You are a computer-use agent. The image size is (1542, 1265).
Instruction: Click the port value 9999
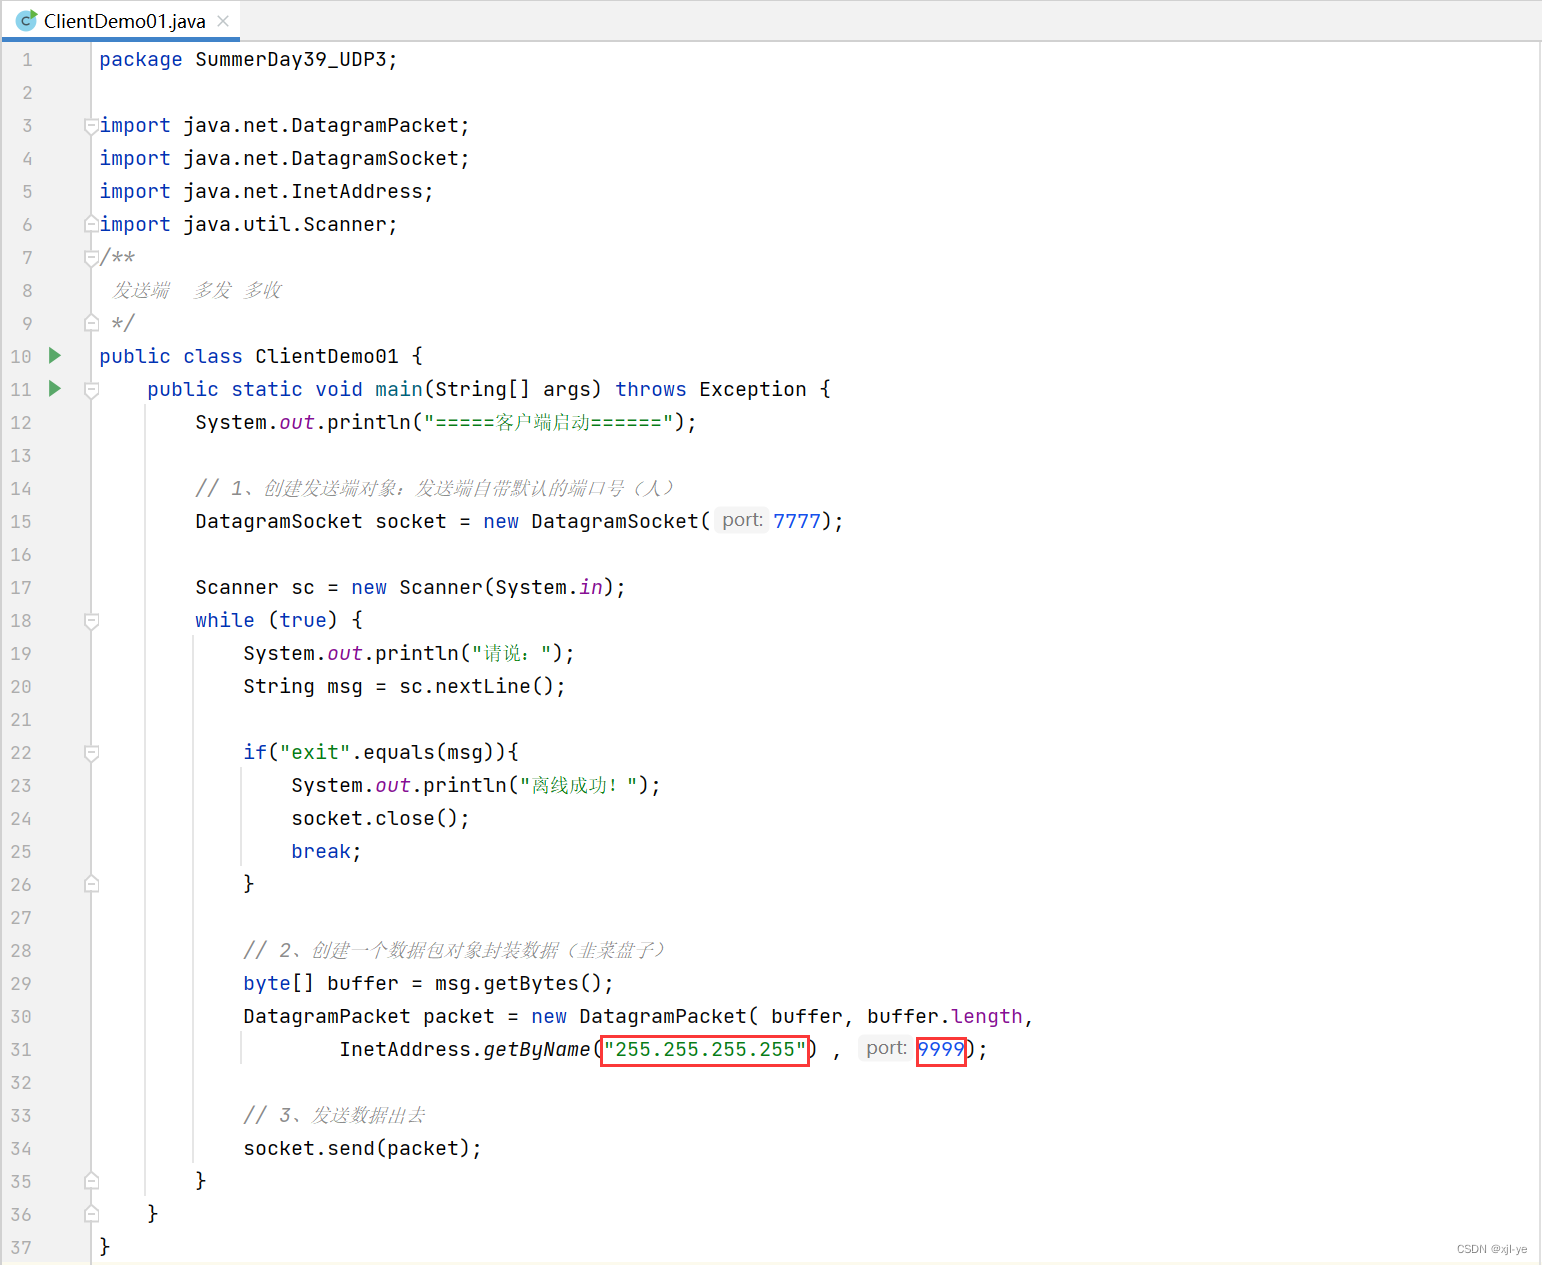tap(941, 1050)
